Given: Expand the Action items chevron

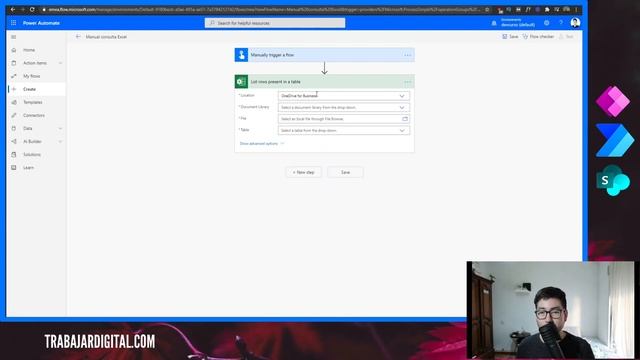Looking at the screenshot, I should click(x=60, y=63).
